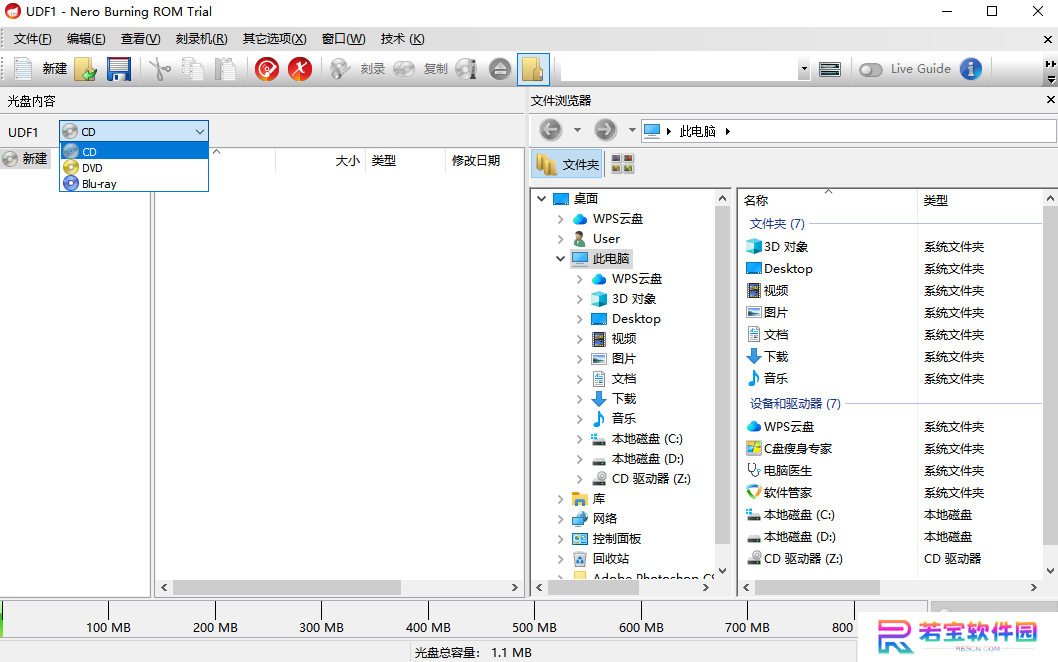Open the 查看(V) menu
The image size is (1058, 662).
coord(140,39)
